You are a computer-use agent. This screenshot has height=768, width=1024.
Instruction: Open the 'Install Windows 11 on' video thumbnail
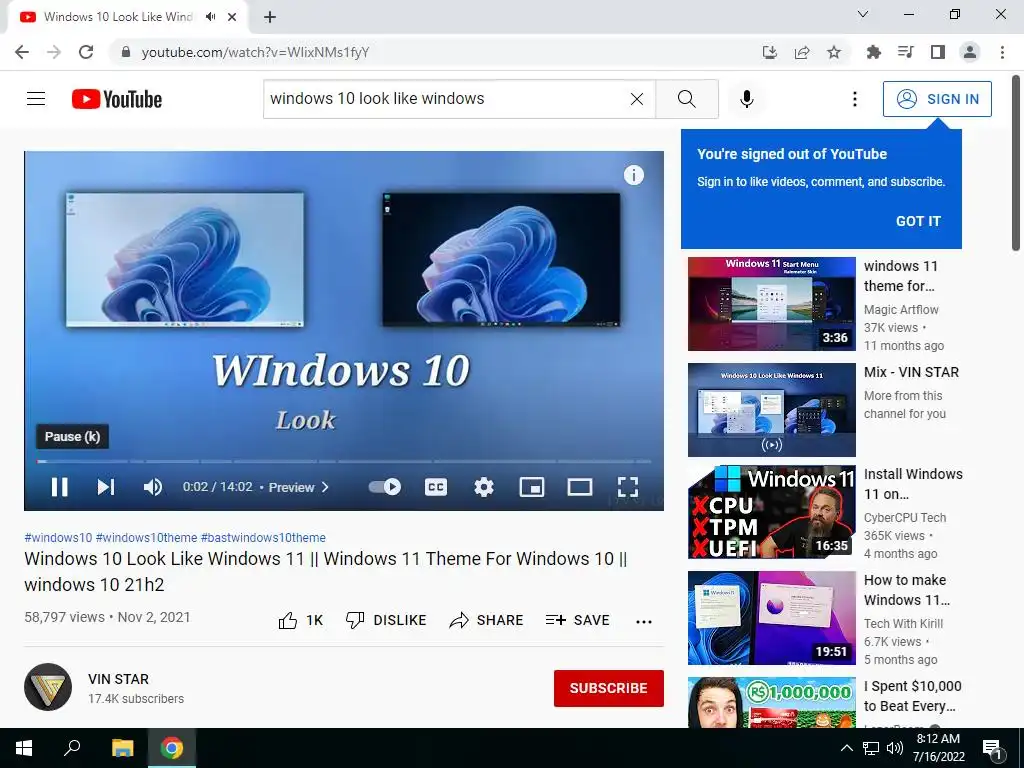click(x=772, y=512)
